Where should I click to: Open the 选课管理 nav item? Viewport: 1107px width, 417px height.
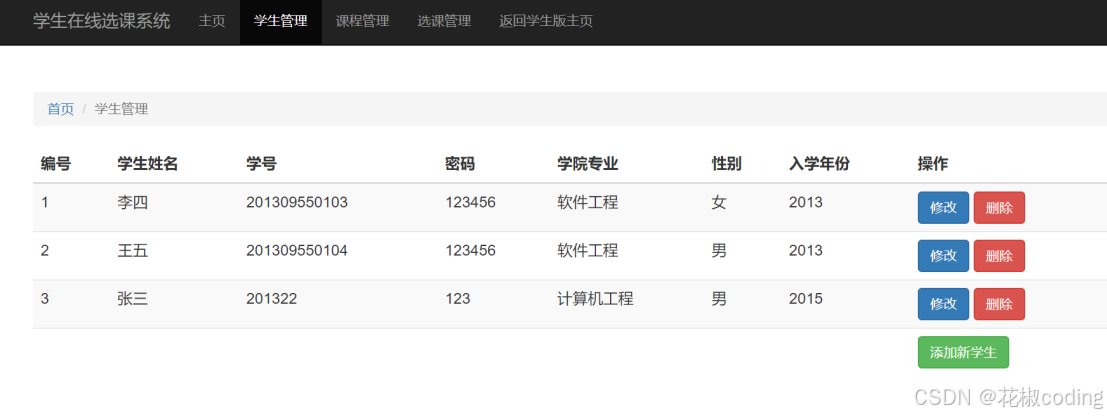(444, 21)
